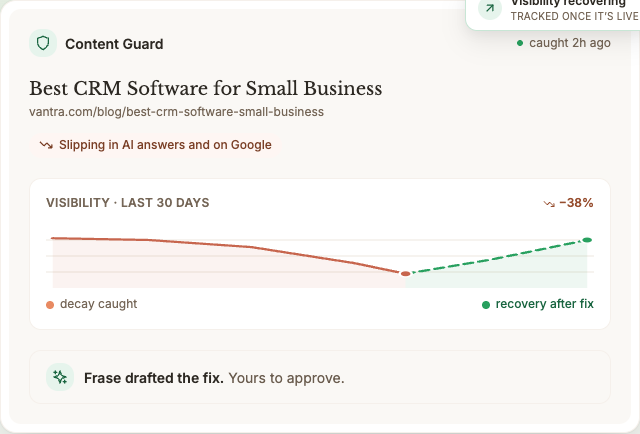Viewport: 640px width, 434px height.
Task: Click the red decay point on chart
Action: point(405,274)
